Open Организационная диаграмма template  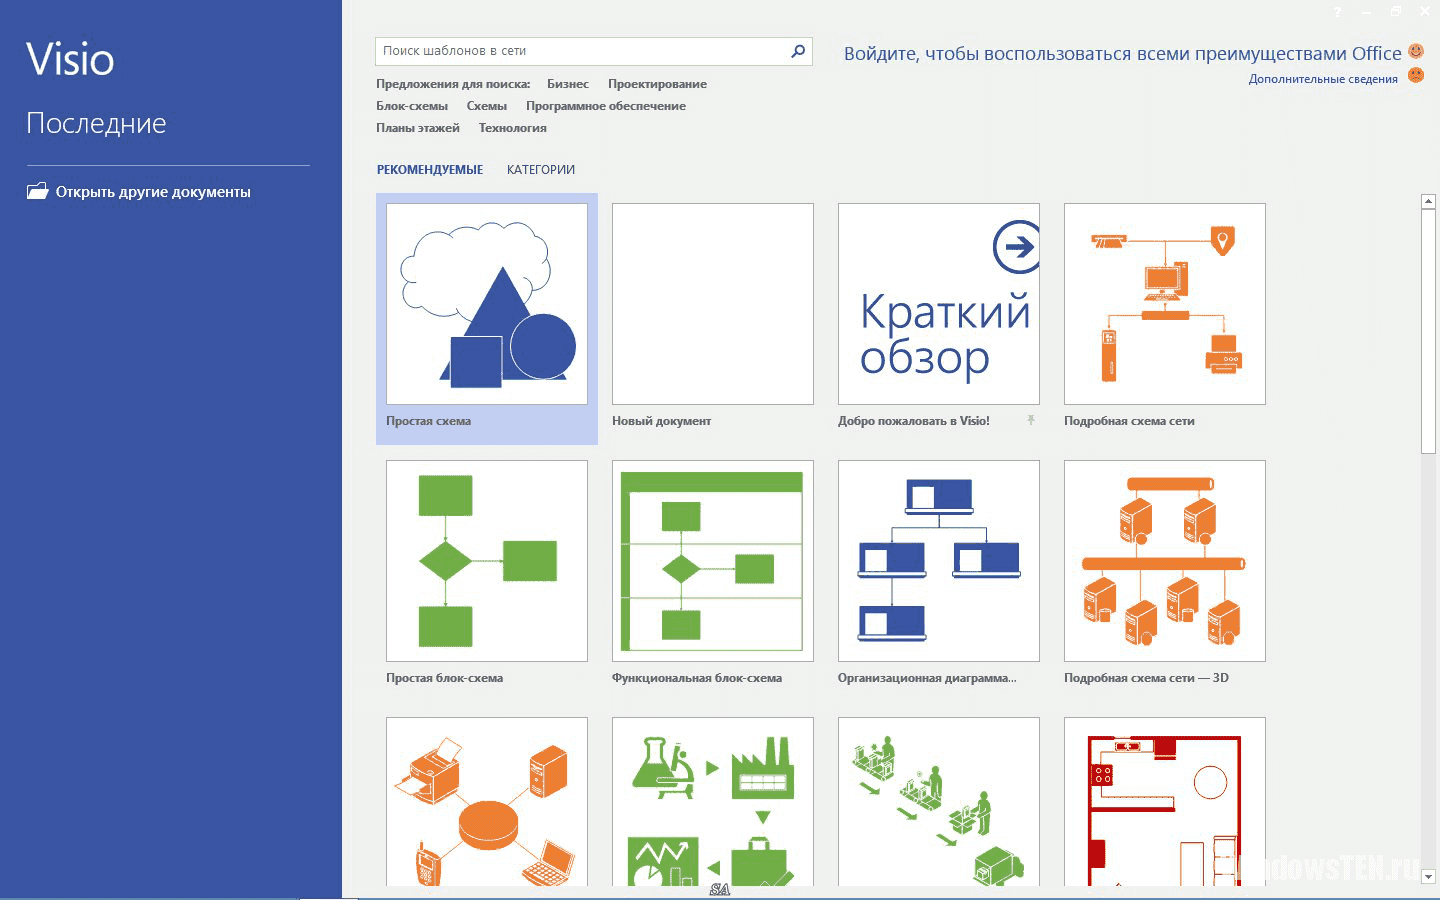(939, 561)
